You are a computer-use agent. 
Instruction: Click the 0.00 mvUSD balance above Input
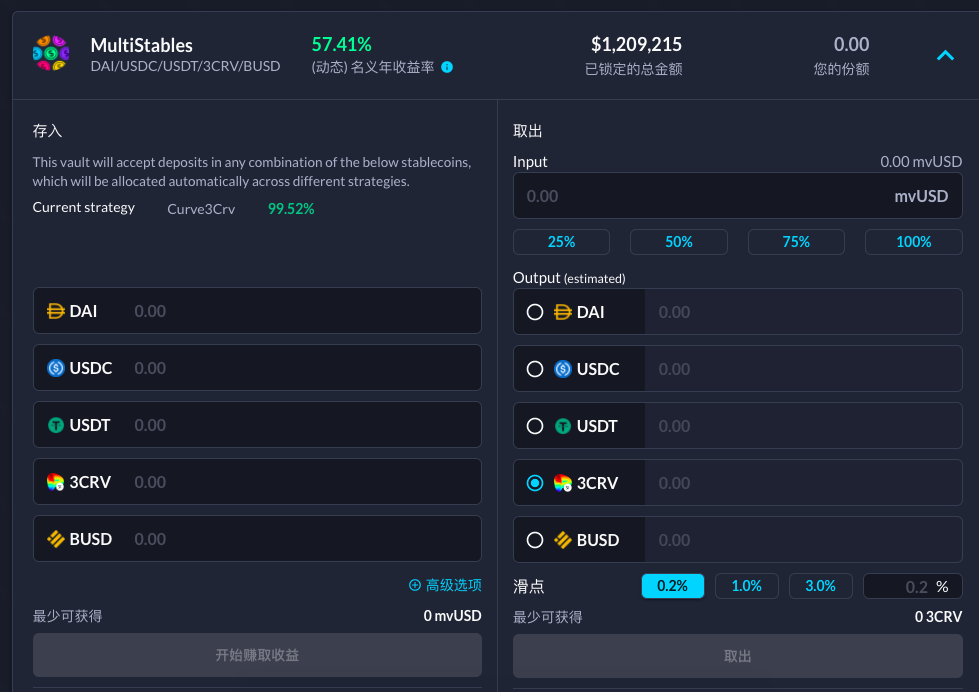tap(921, 162)
